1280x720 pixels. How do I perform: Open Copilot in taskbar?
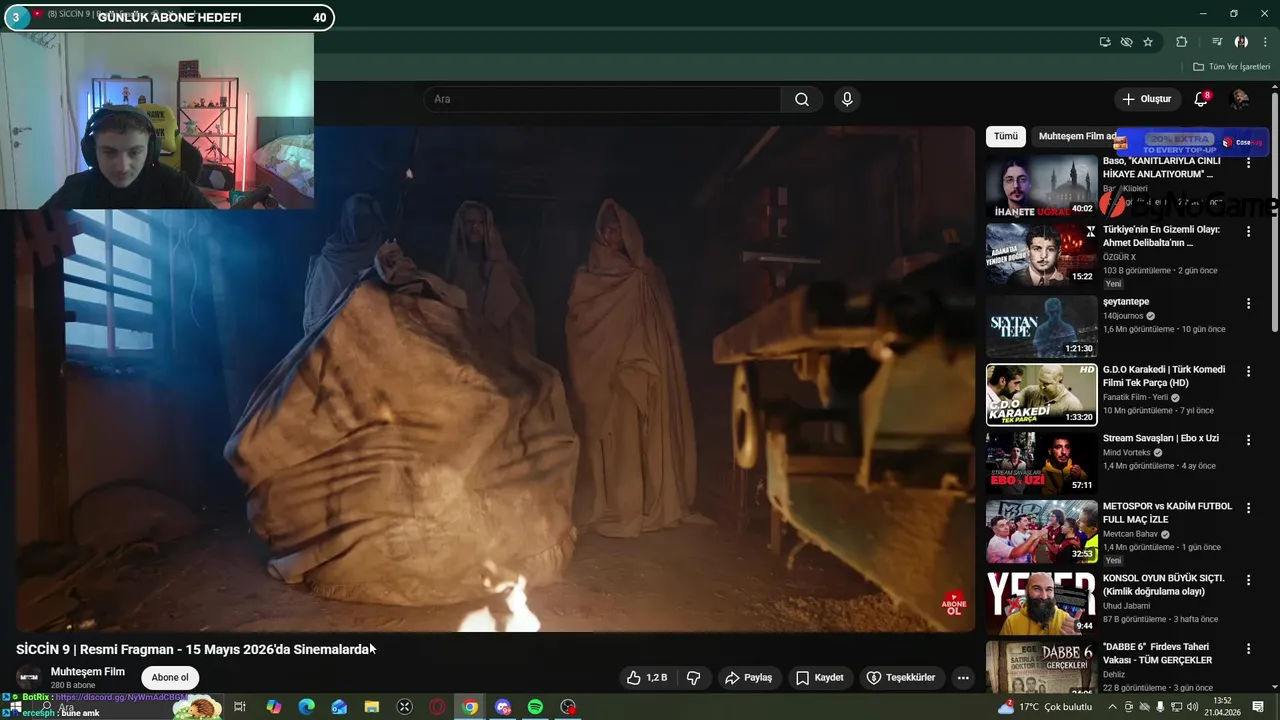[273, 707]
